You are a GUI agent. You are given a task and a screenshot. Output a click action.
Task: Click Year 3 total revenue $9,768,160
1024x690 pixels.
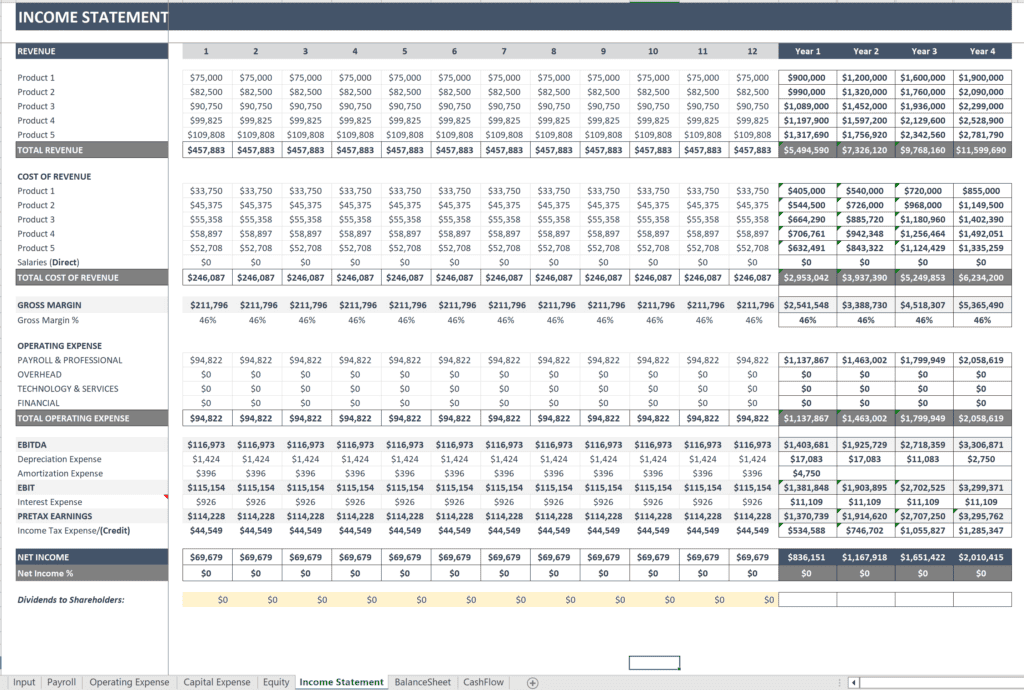pos(924,150)
